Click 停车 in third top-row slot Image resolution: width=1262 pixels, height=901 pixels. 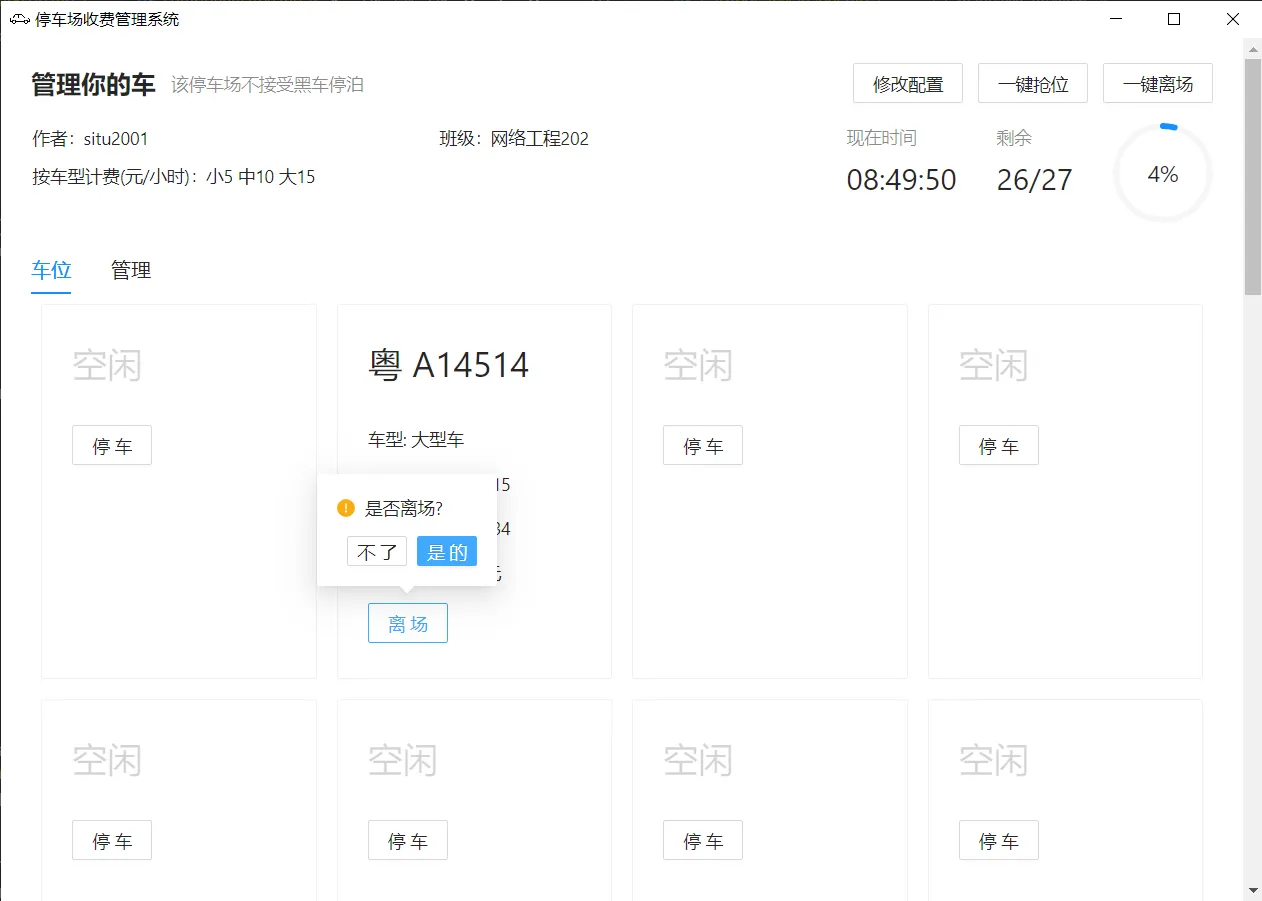[x=703, y=446]
